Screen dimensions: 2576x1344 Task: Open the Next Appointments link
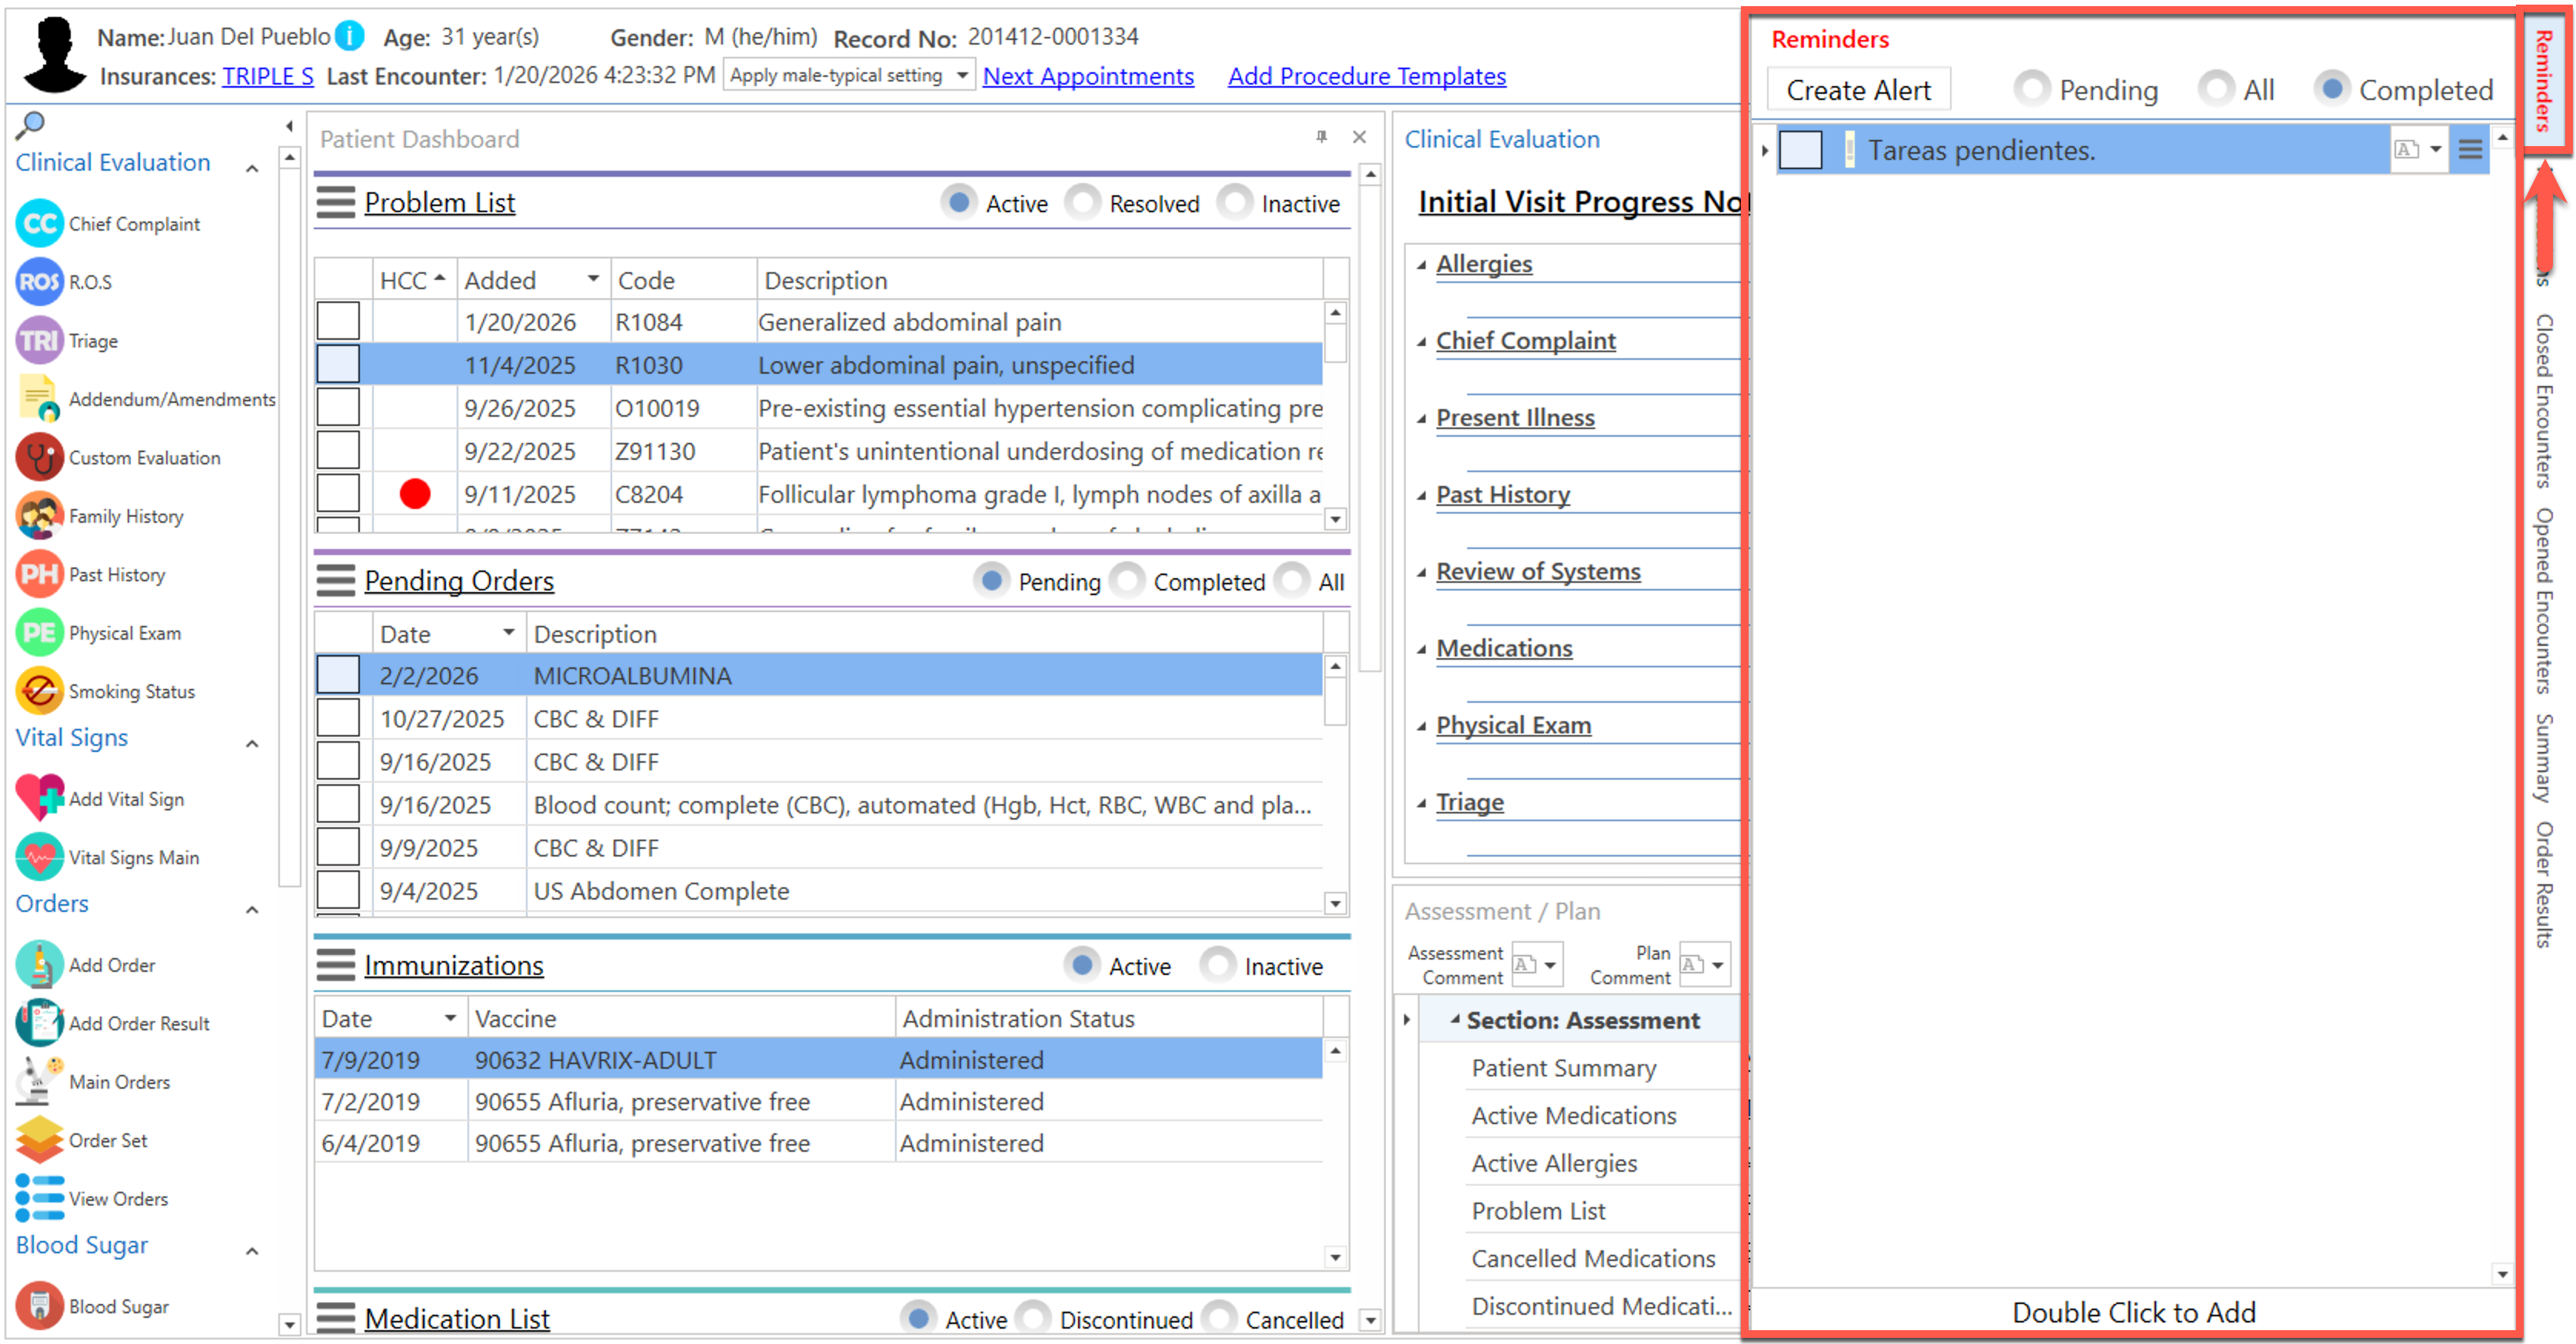(x=1088, y=76)
